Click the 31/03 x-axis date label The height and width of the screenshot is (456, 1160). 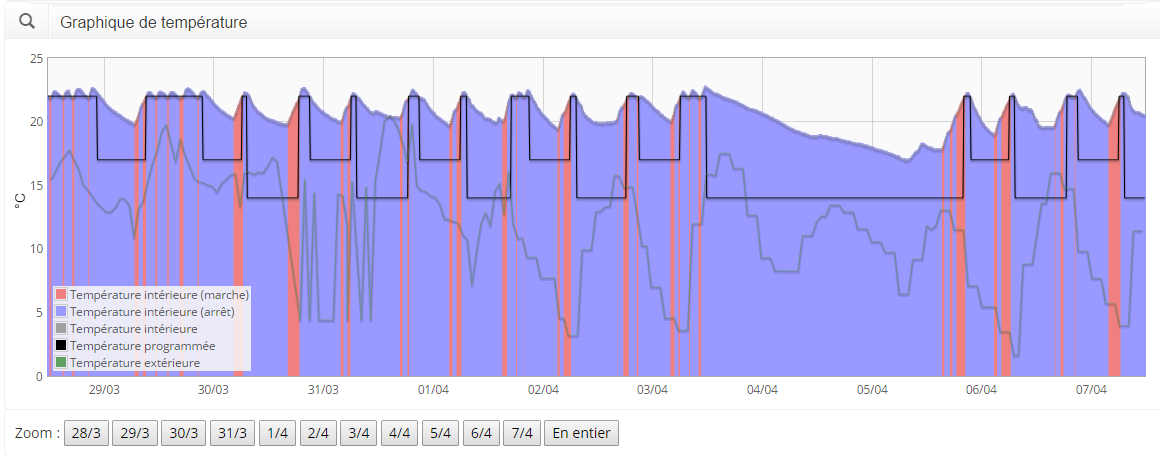click(x=323, y=389)
